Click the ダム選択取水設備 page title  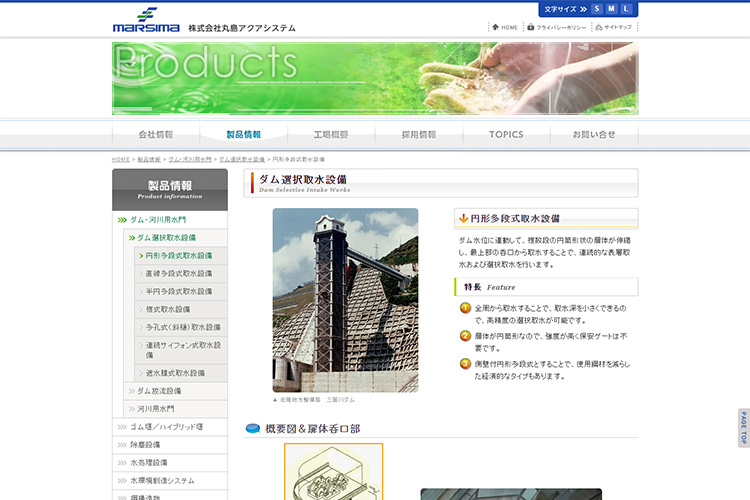[303, 179]
